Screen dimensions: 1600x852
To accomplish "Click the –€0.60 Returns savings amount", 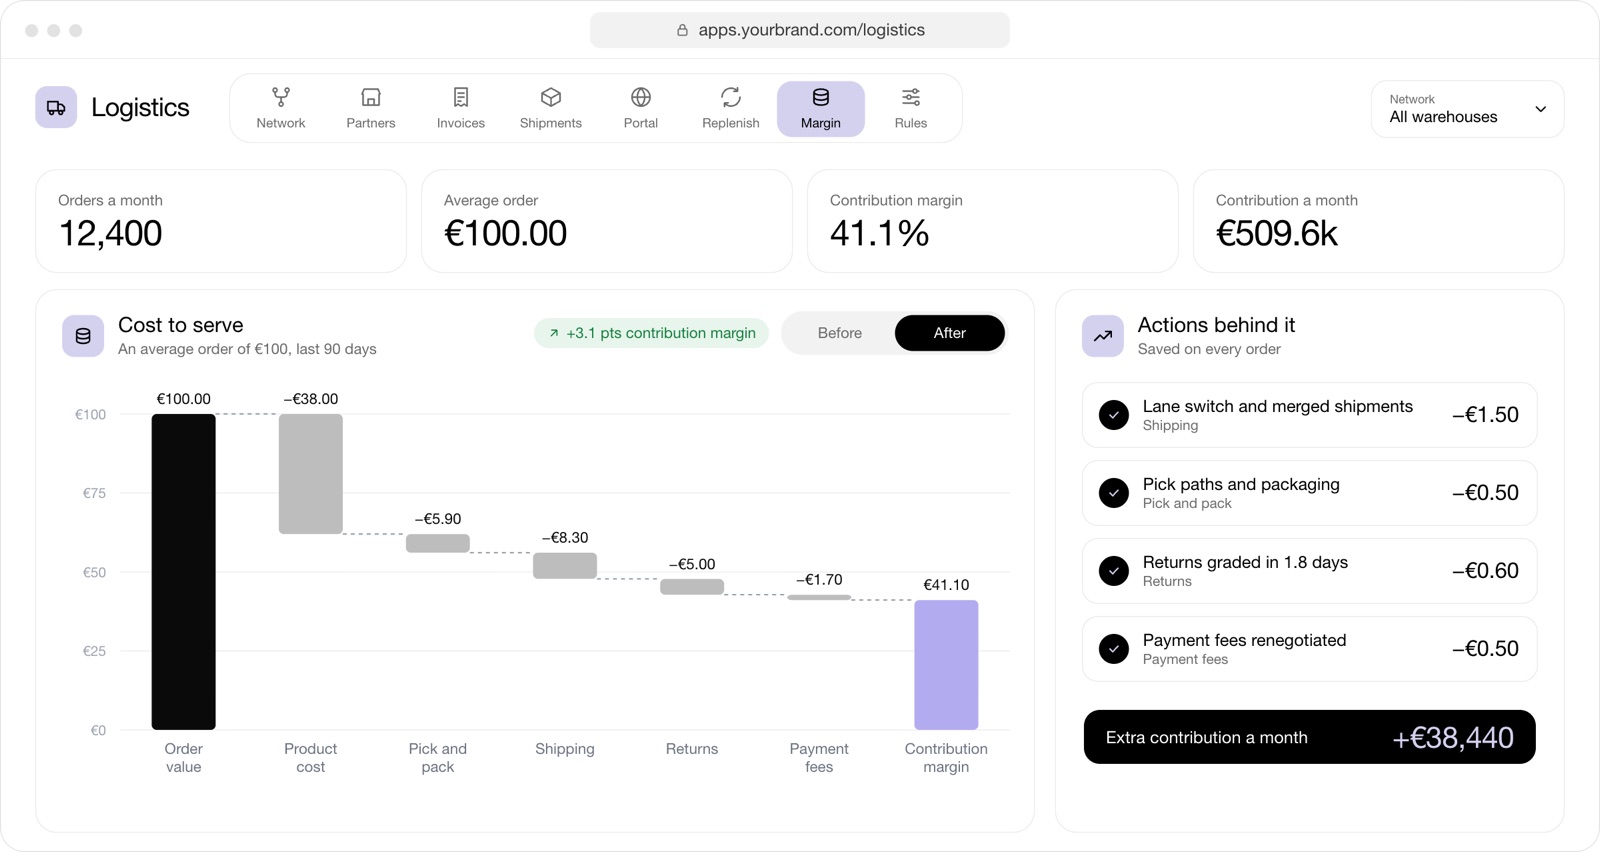I will pyautogui.click(x=1485, y=571).
